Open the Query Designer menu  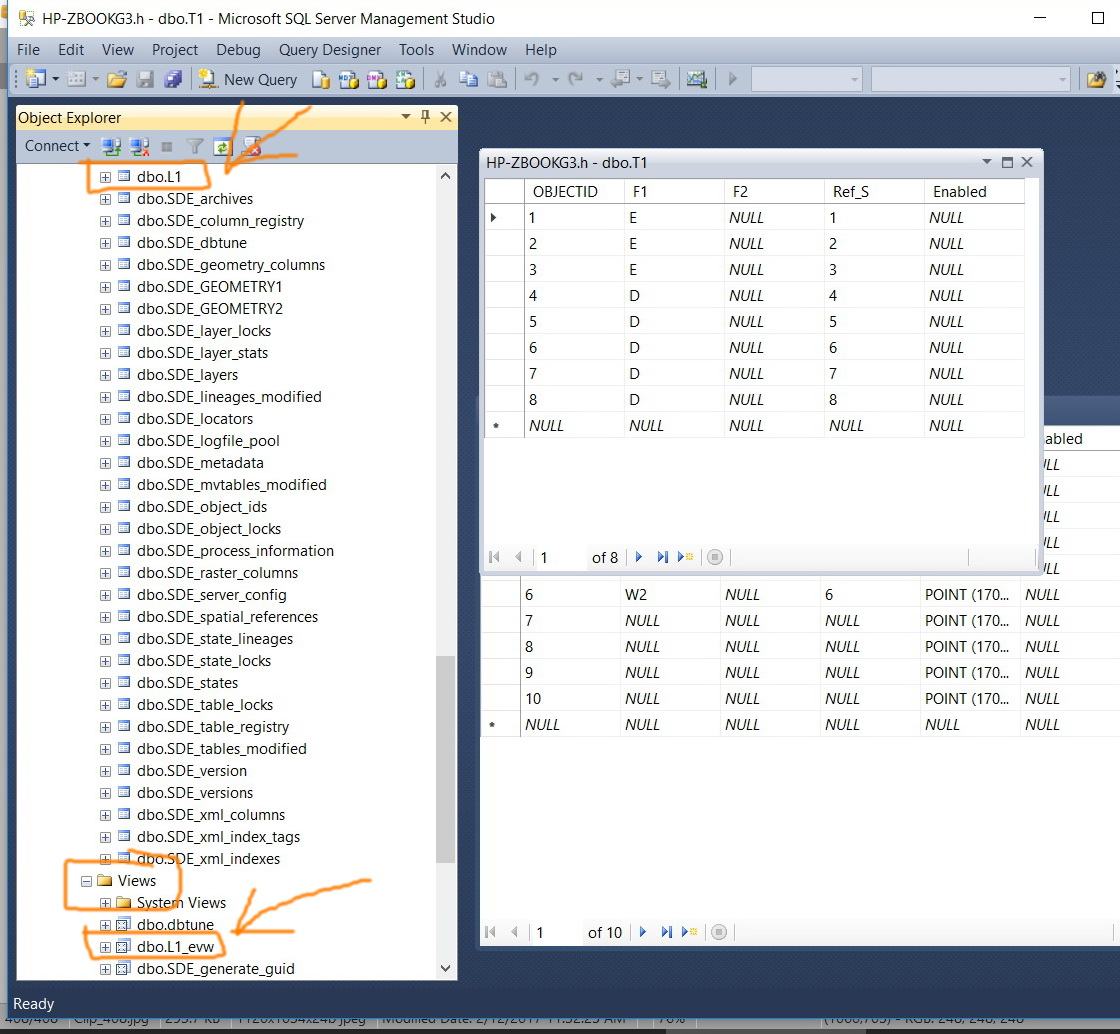pos(329,50)
